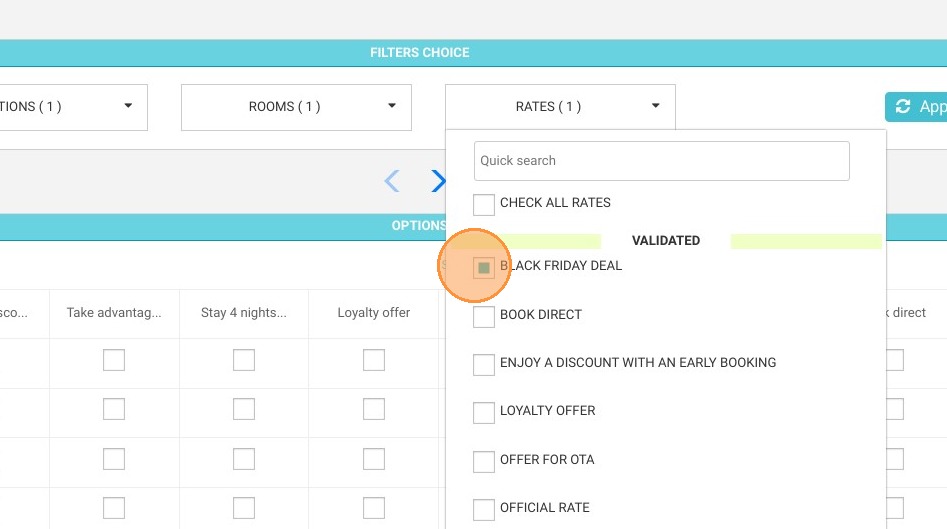The height and width of the screenshot is (529, 947).
Task: Open the RATES ( 1 ) dropdown
Action: (x=560, y=107)
